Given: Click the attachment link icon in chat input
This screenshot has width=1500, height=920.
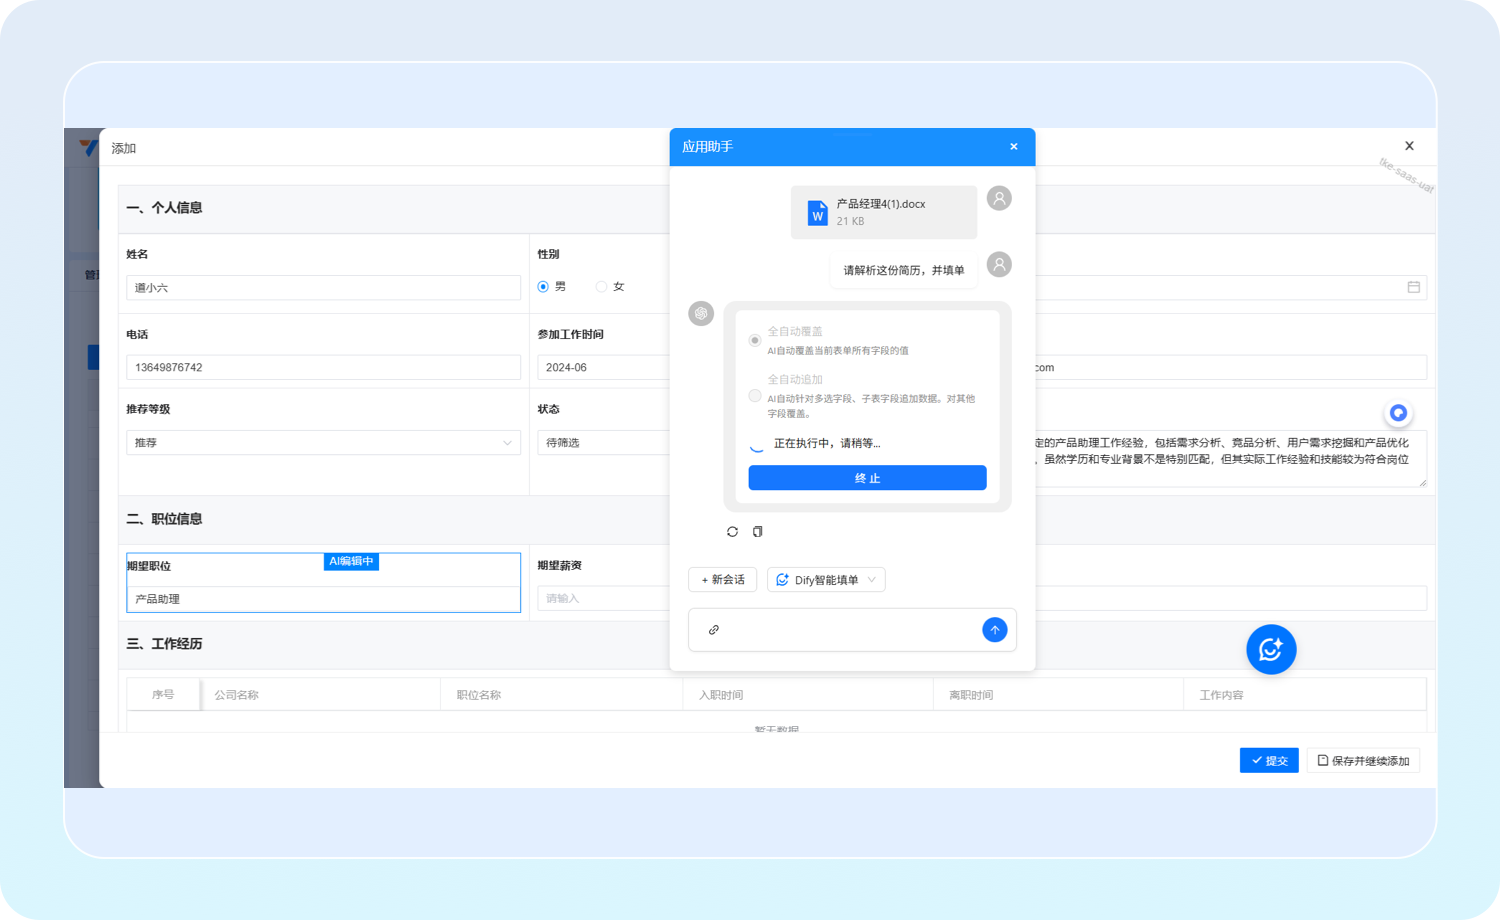Looking at the screenshot, I should tap(714, 630).
